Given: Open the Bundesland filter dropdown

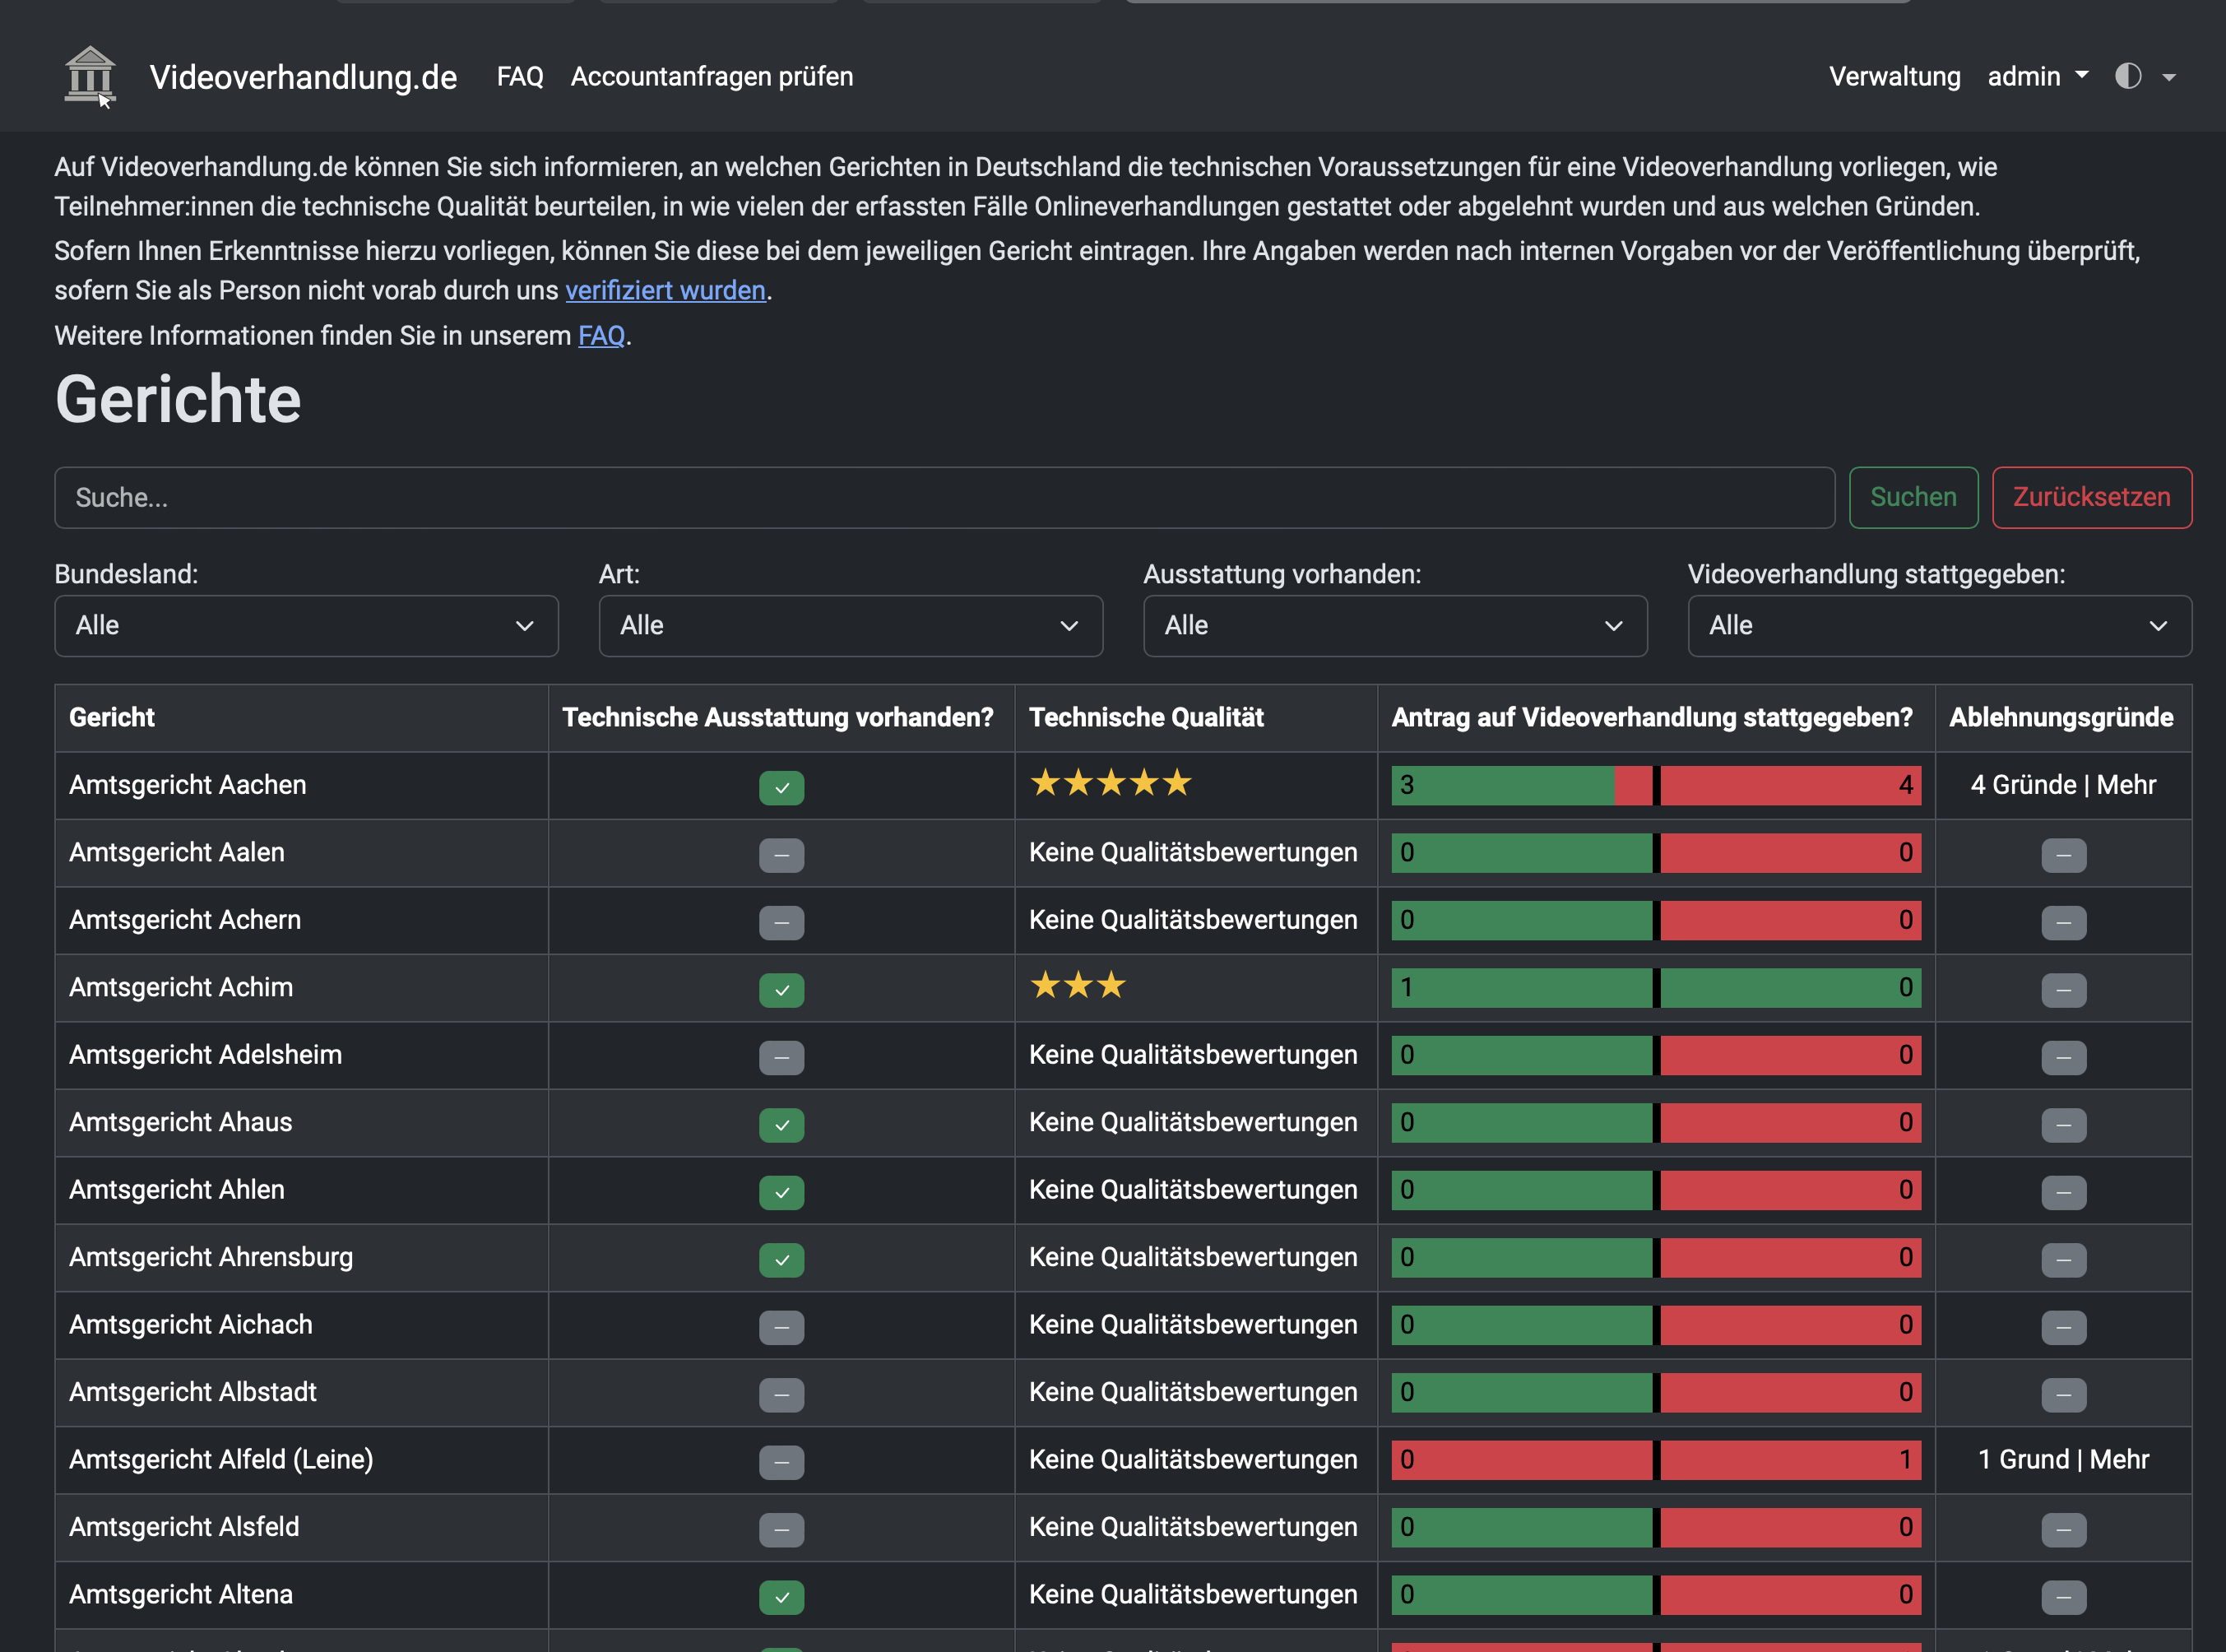Looking at the screenshot, I should point(306,626).
